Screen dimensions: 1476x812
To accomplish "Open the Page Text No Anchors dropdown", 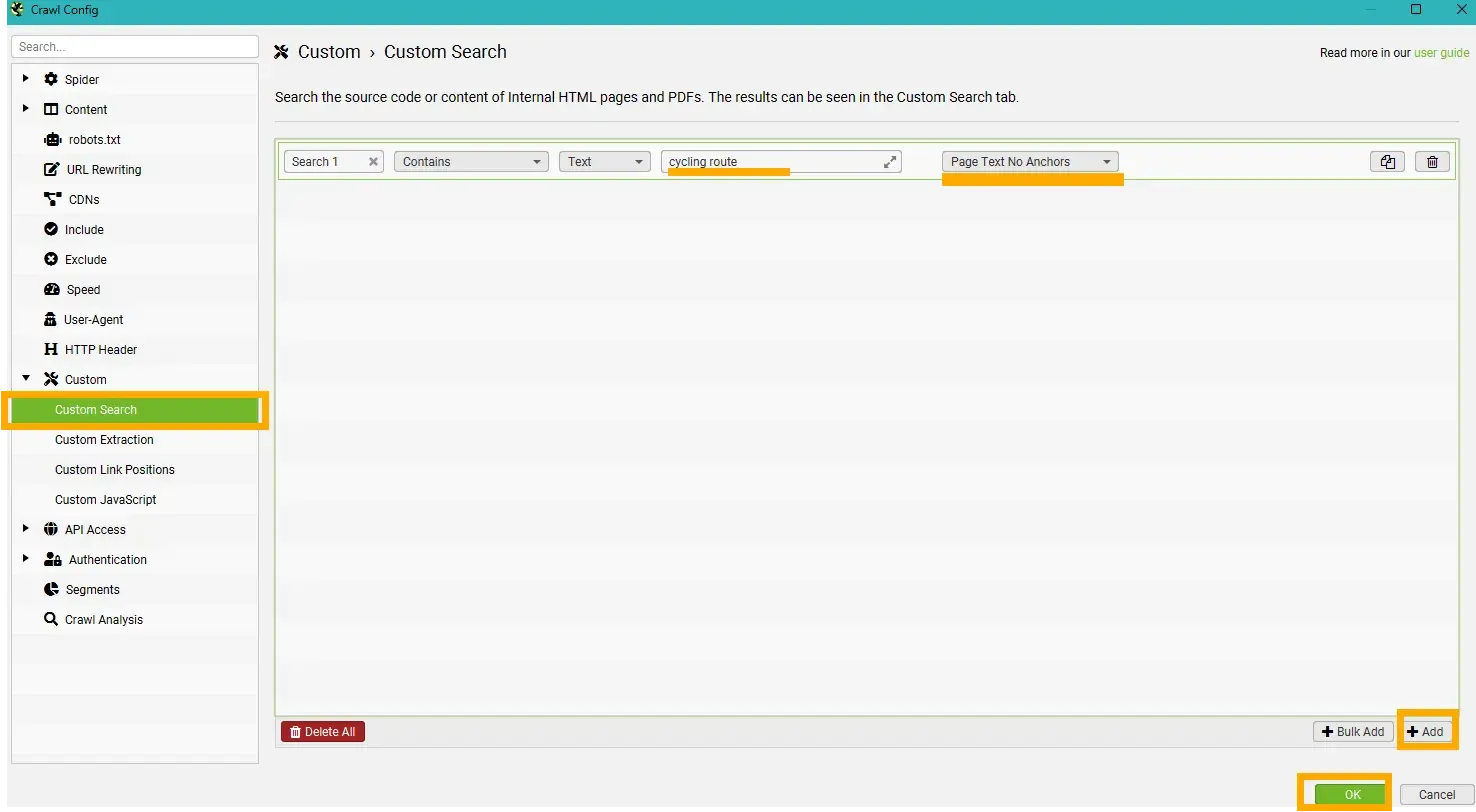I will [x=1030, y=161].
